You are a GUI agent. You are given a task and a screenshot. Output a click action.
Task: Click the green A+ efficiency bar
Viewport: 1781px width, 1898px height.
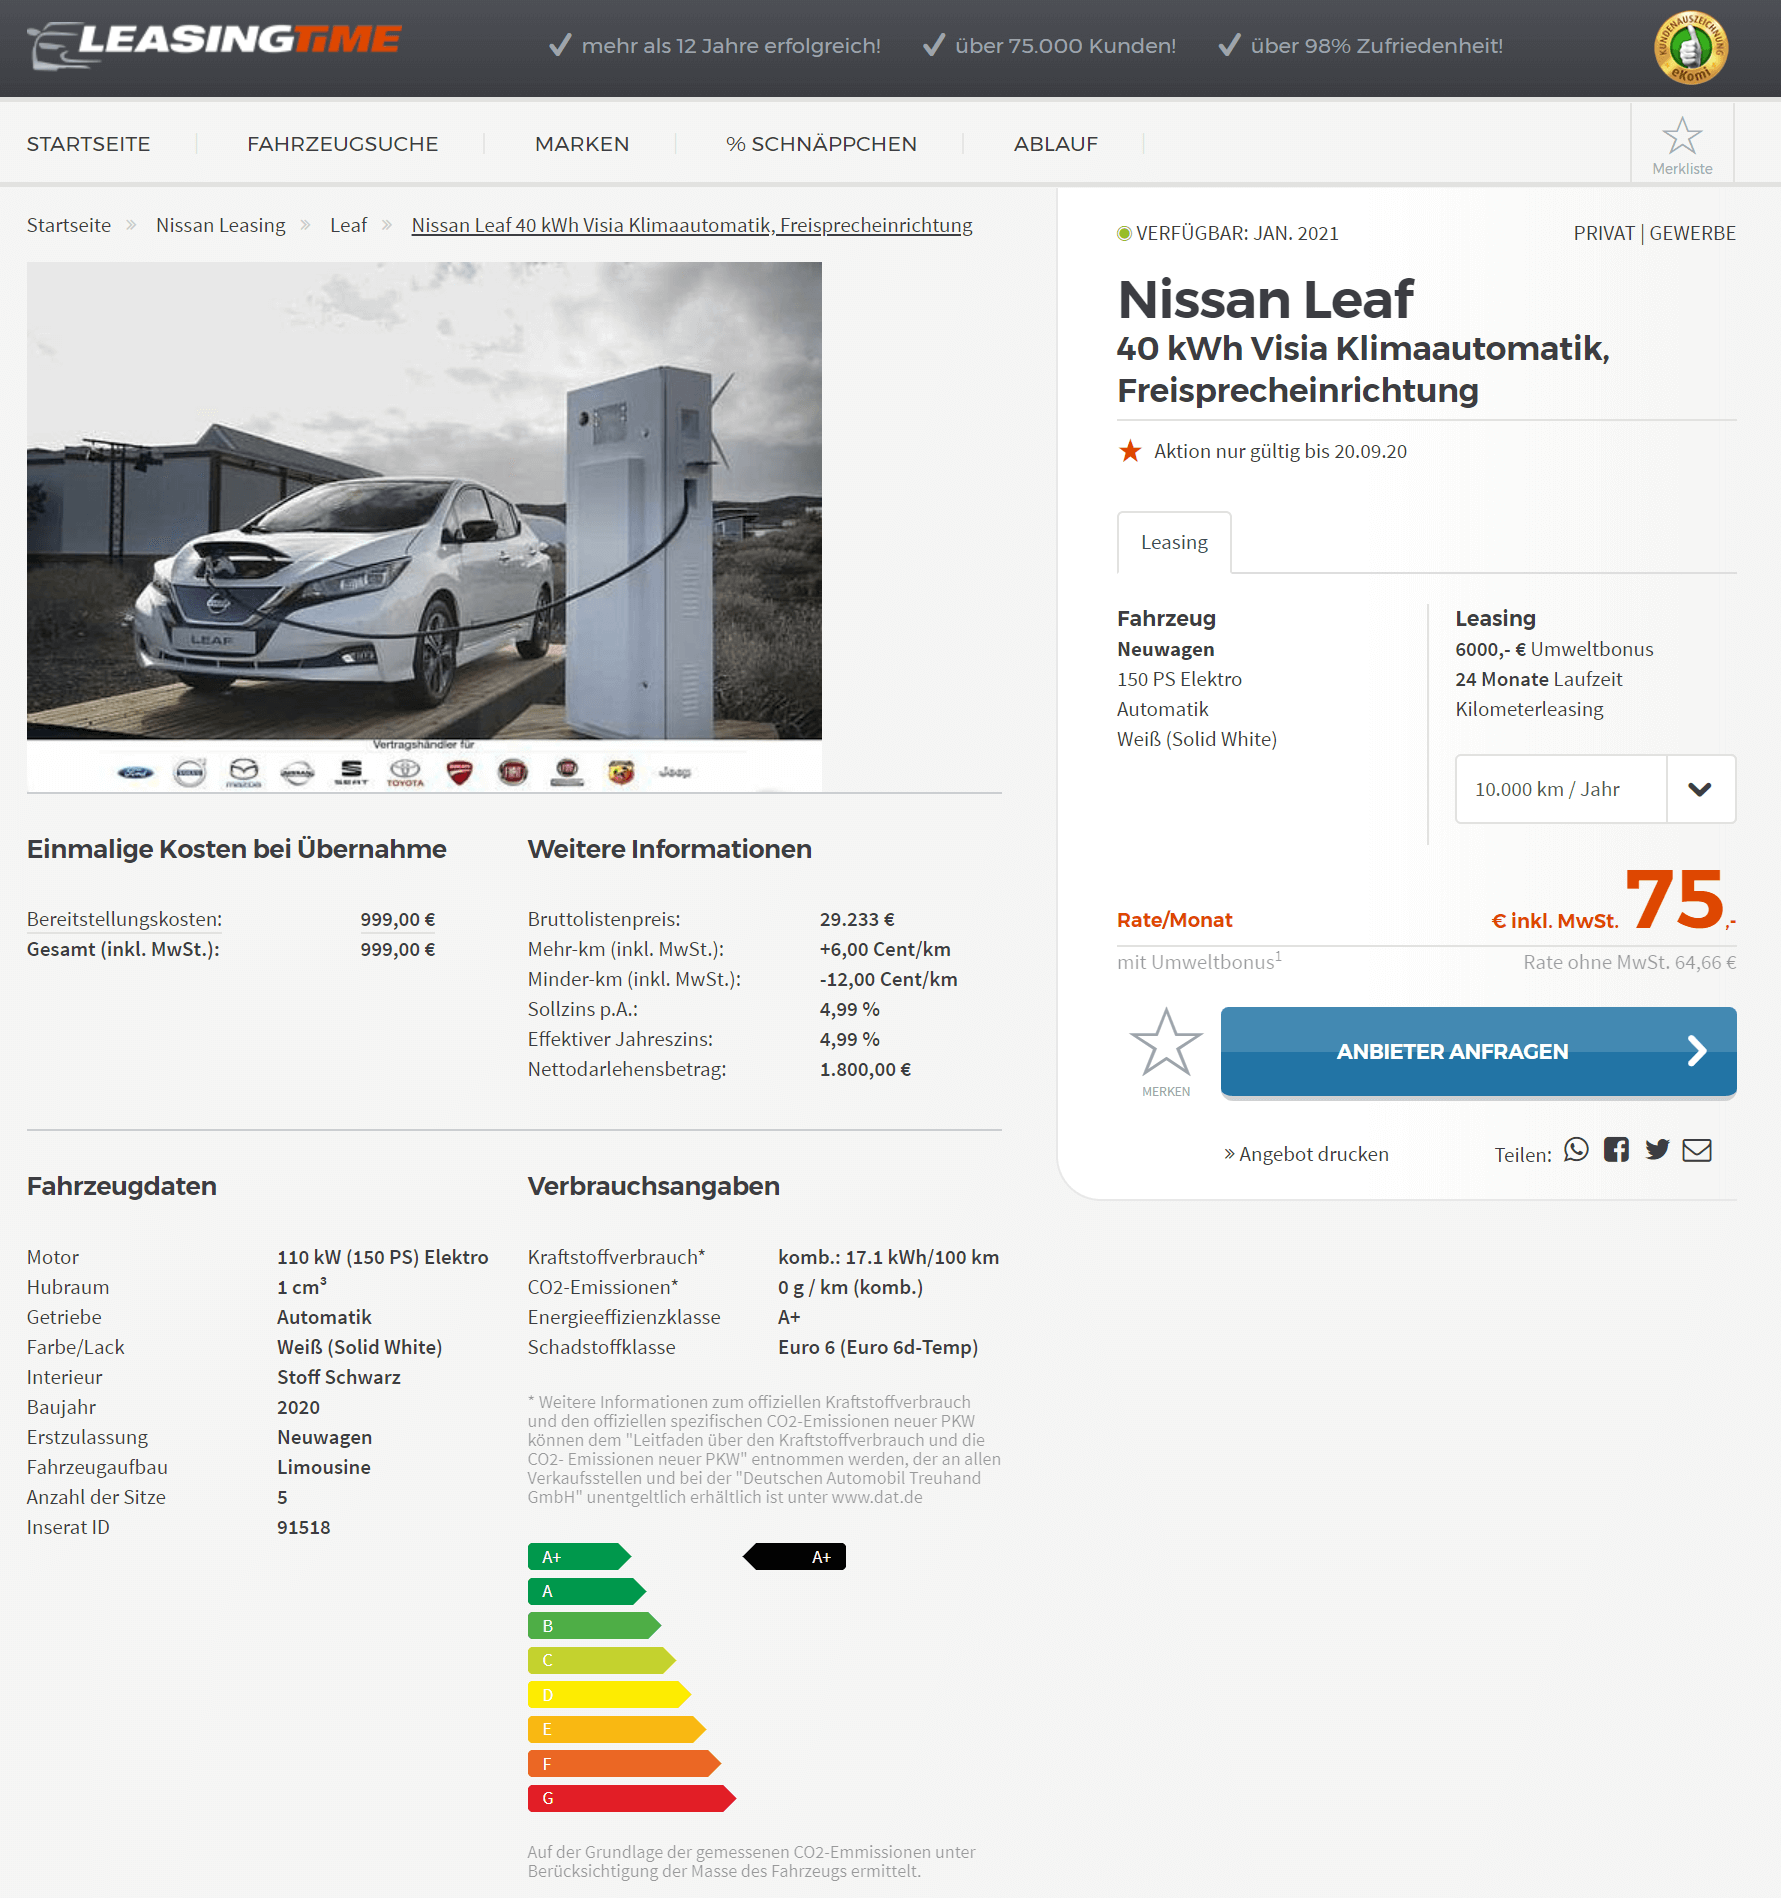[579, 1557]
